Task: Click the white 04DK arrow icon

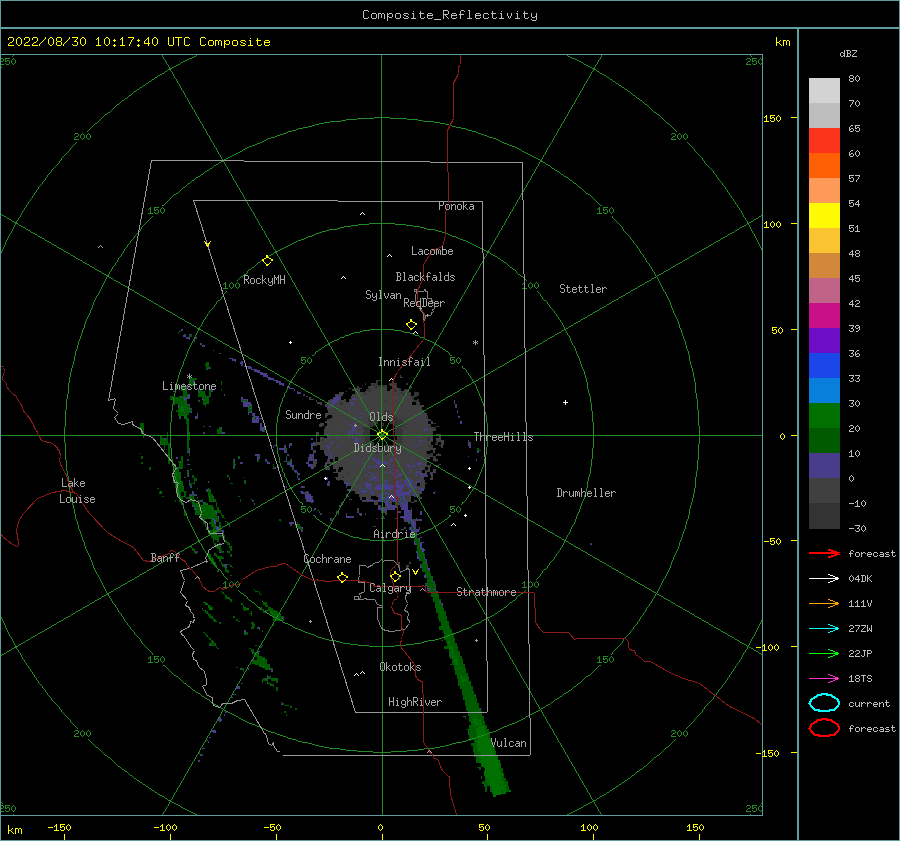Action: [x=824, y=578]
